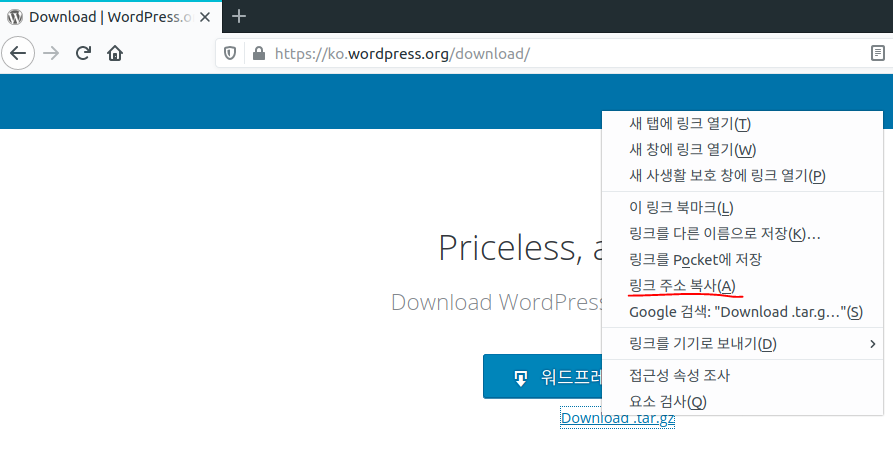Click the padlock site security icon
The height and width of the screenshot is (450, 893).
(x=259, y=54)
